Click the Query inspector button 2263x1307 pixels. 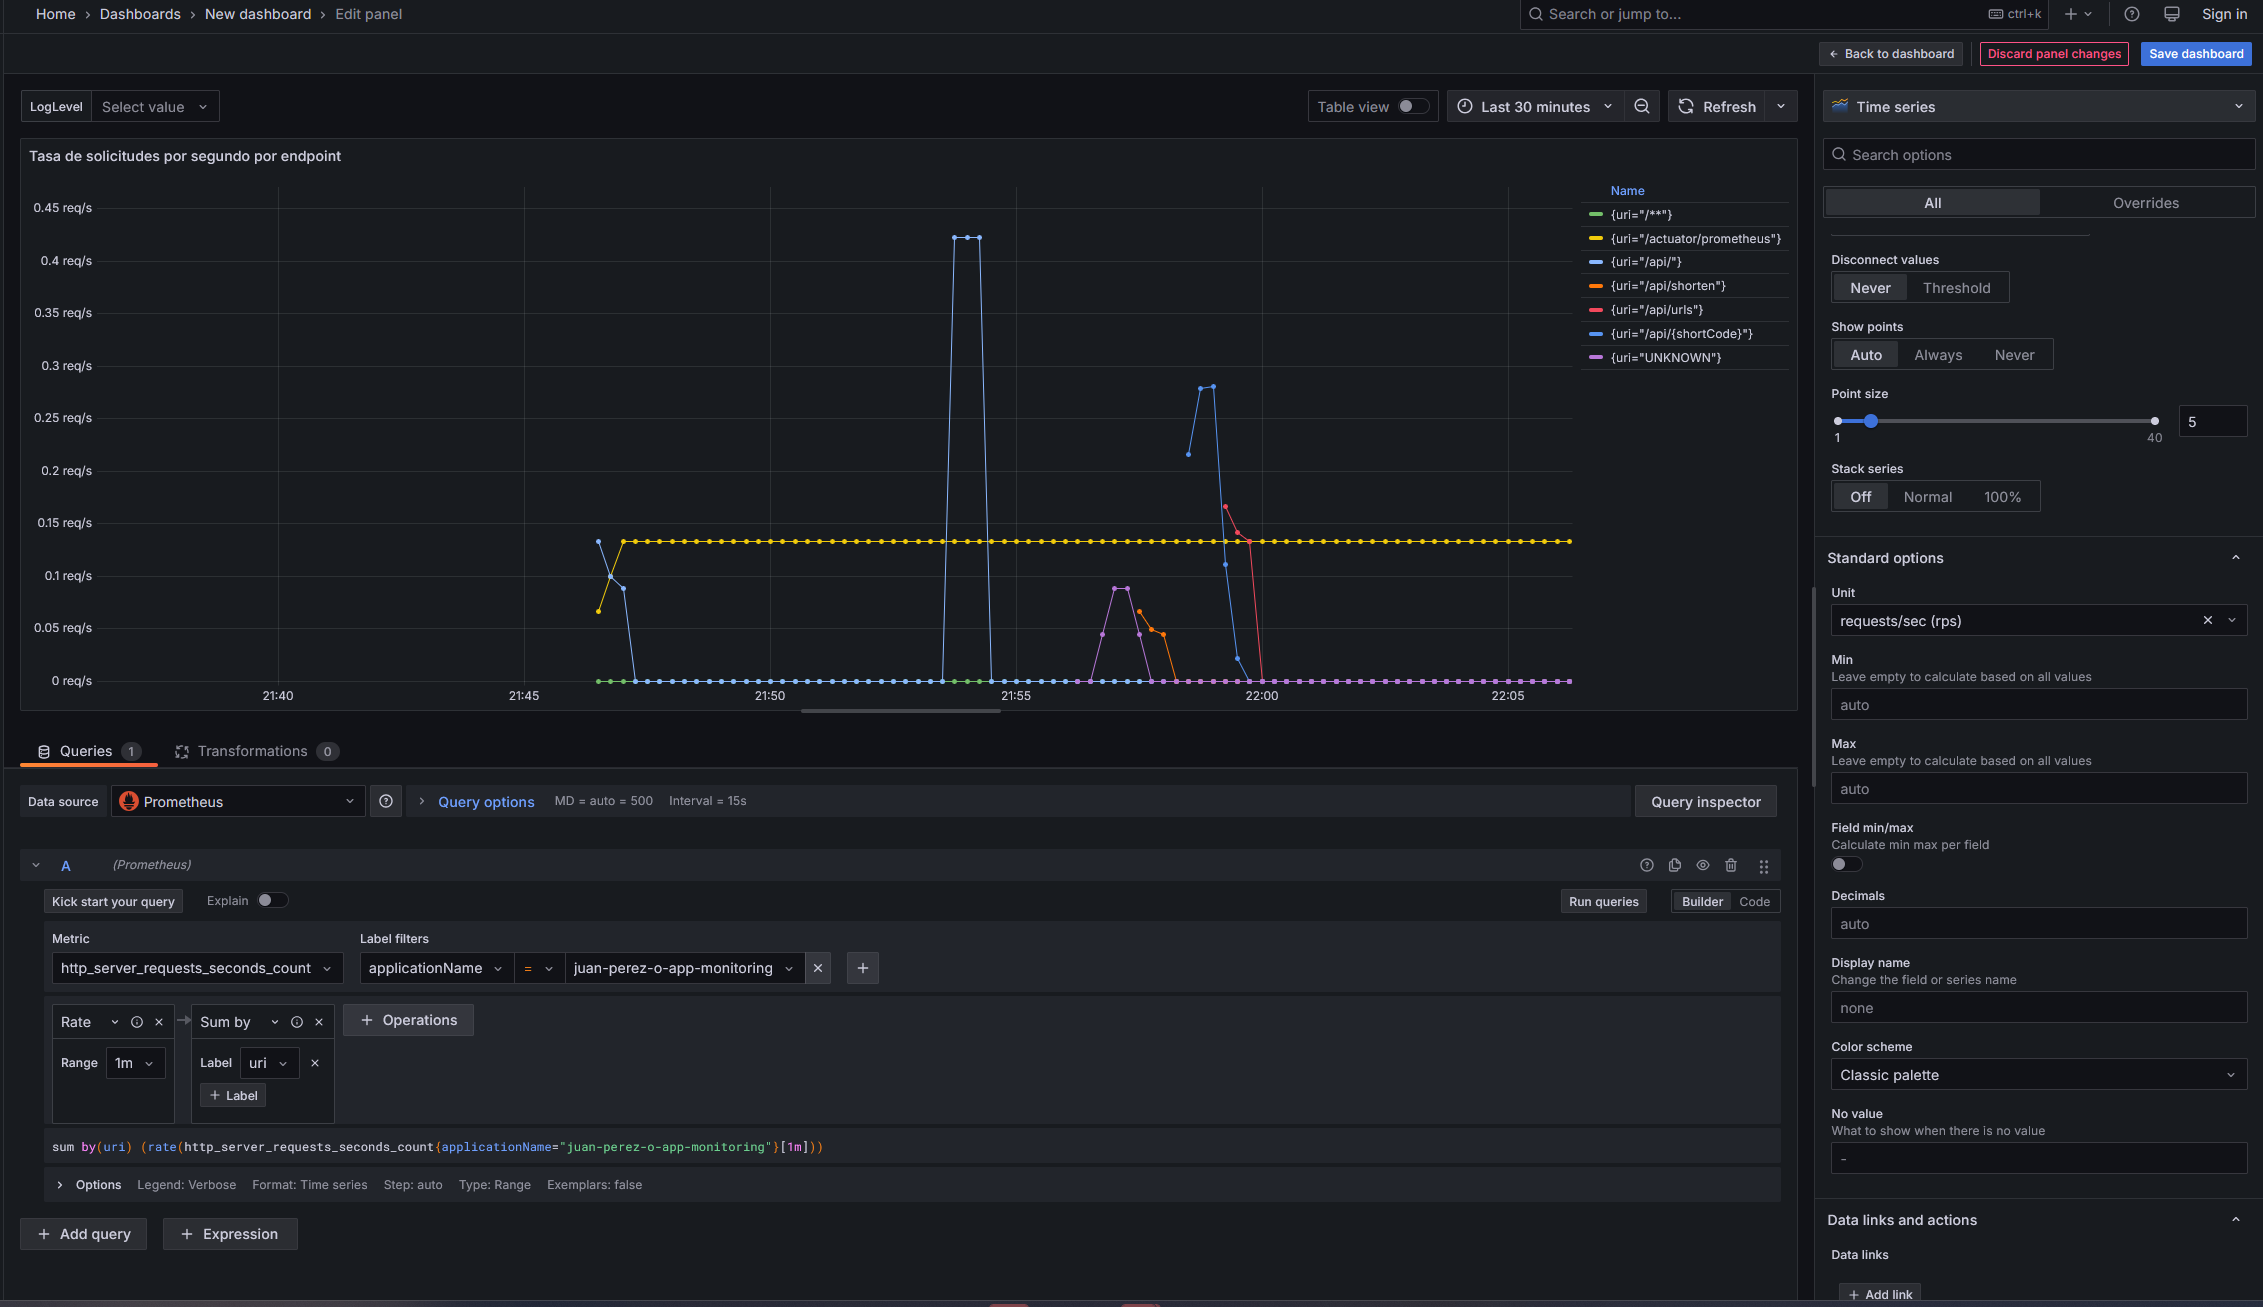pyautogui.click(x=1705, y=801)
